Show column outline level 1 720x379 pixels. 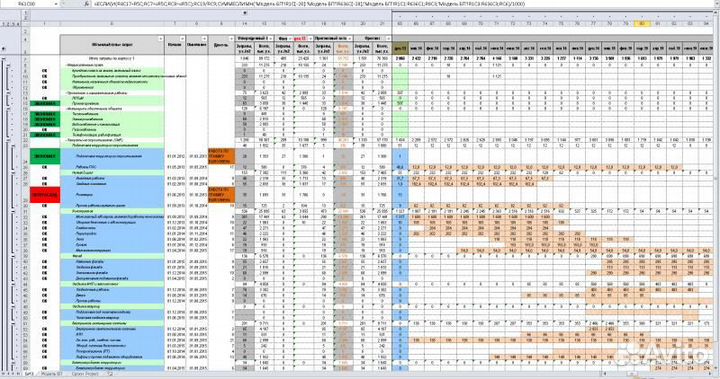[26, 12]
